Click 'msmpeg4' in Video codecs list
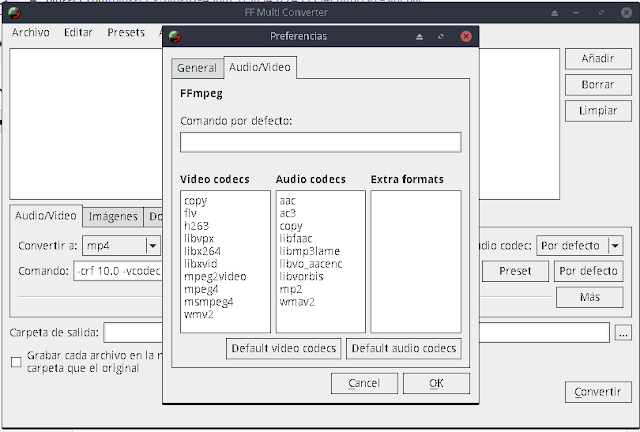The height and width of the screenshot is (432, 640). [209, 302]
